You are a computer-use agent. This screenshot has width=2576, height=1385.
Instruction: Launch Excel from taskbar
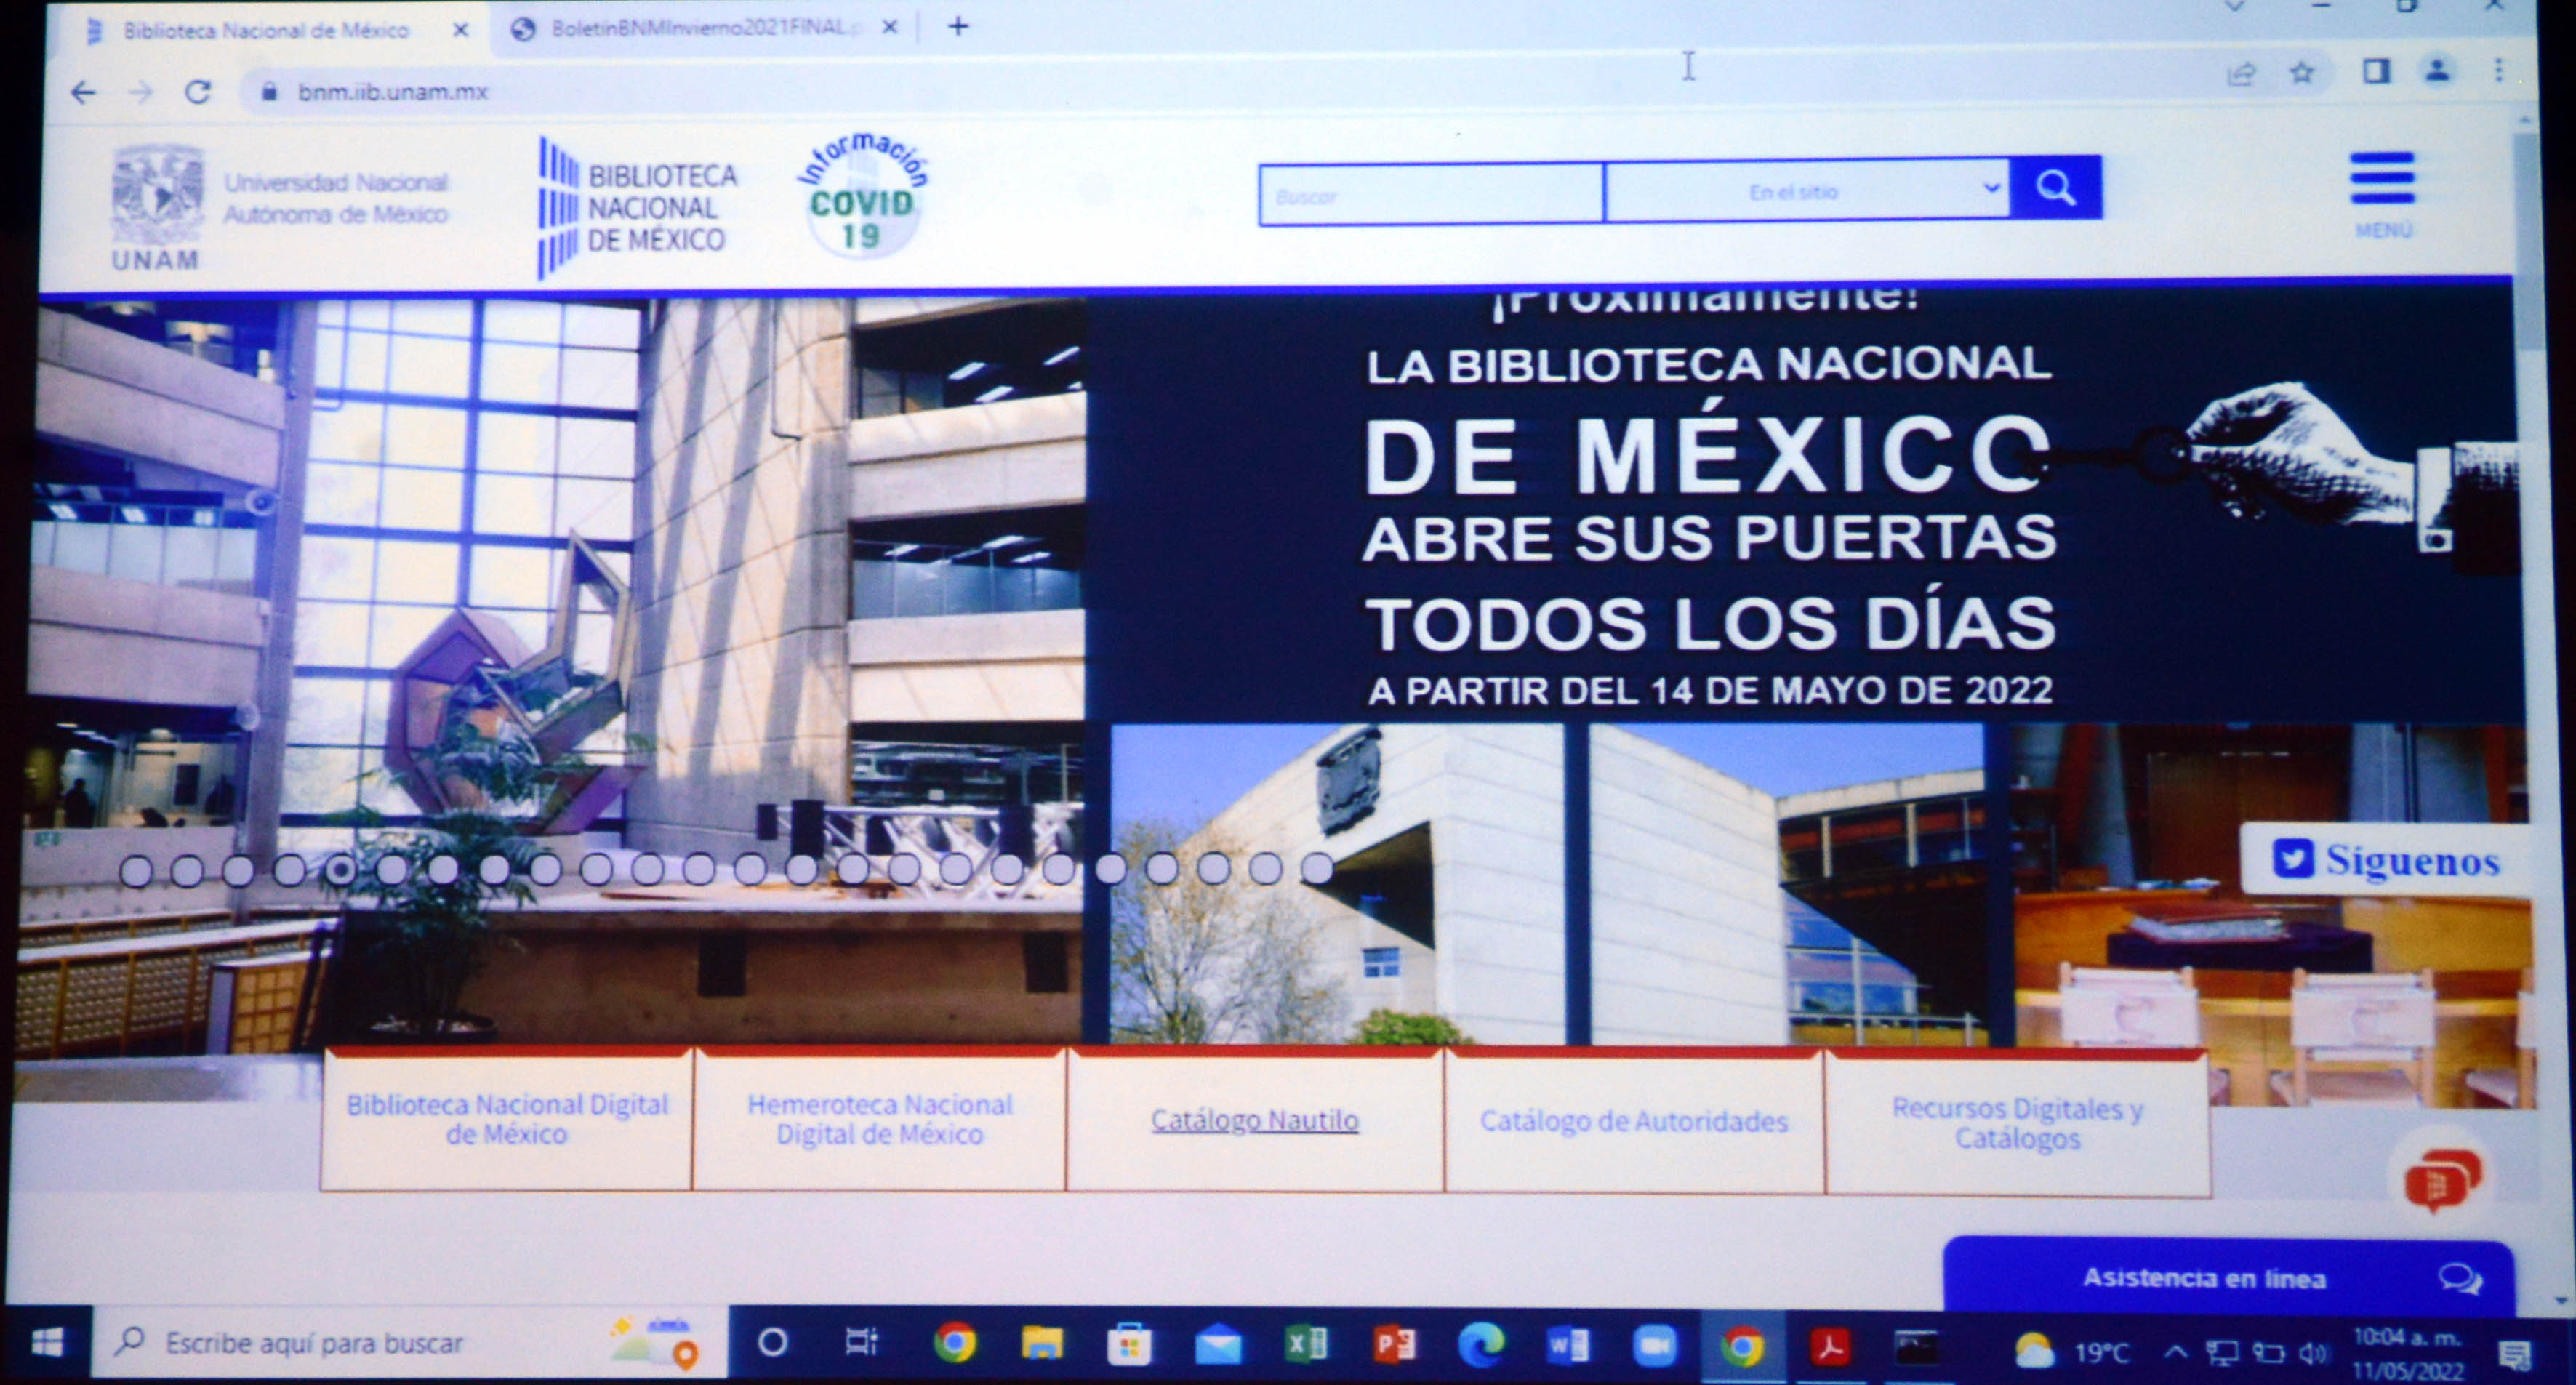1305,1344
